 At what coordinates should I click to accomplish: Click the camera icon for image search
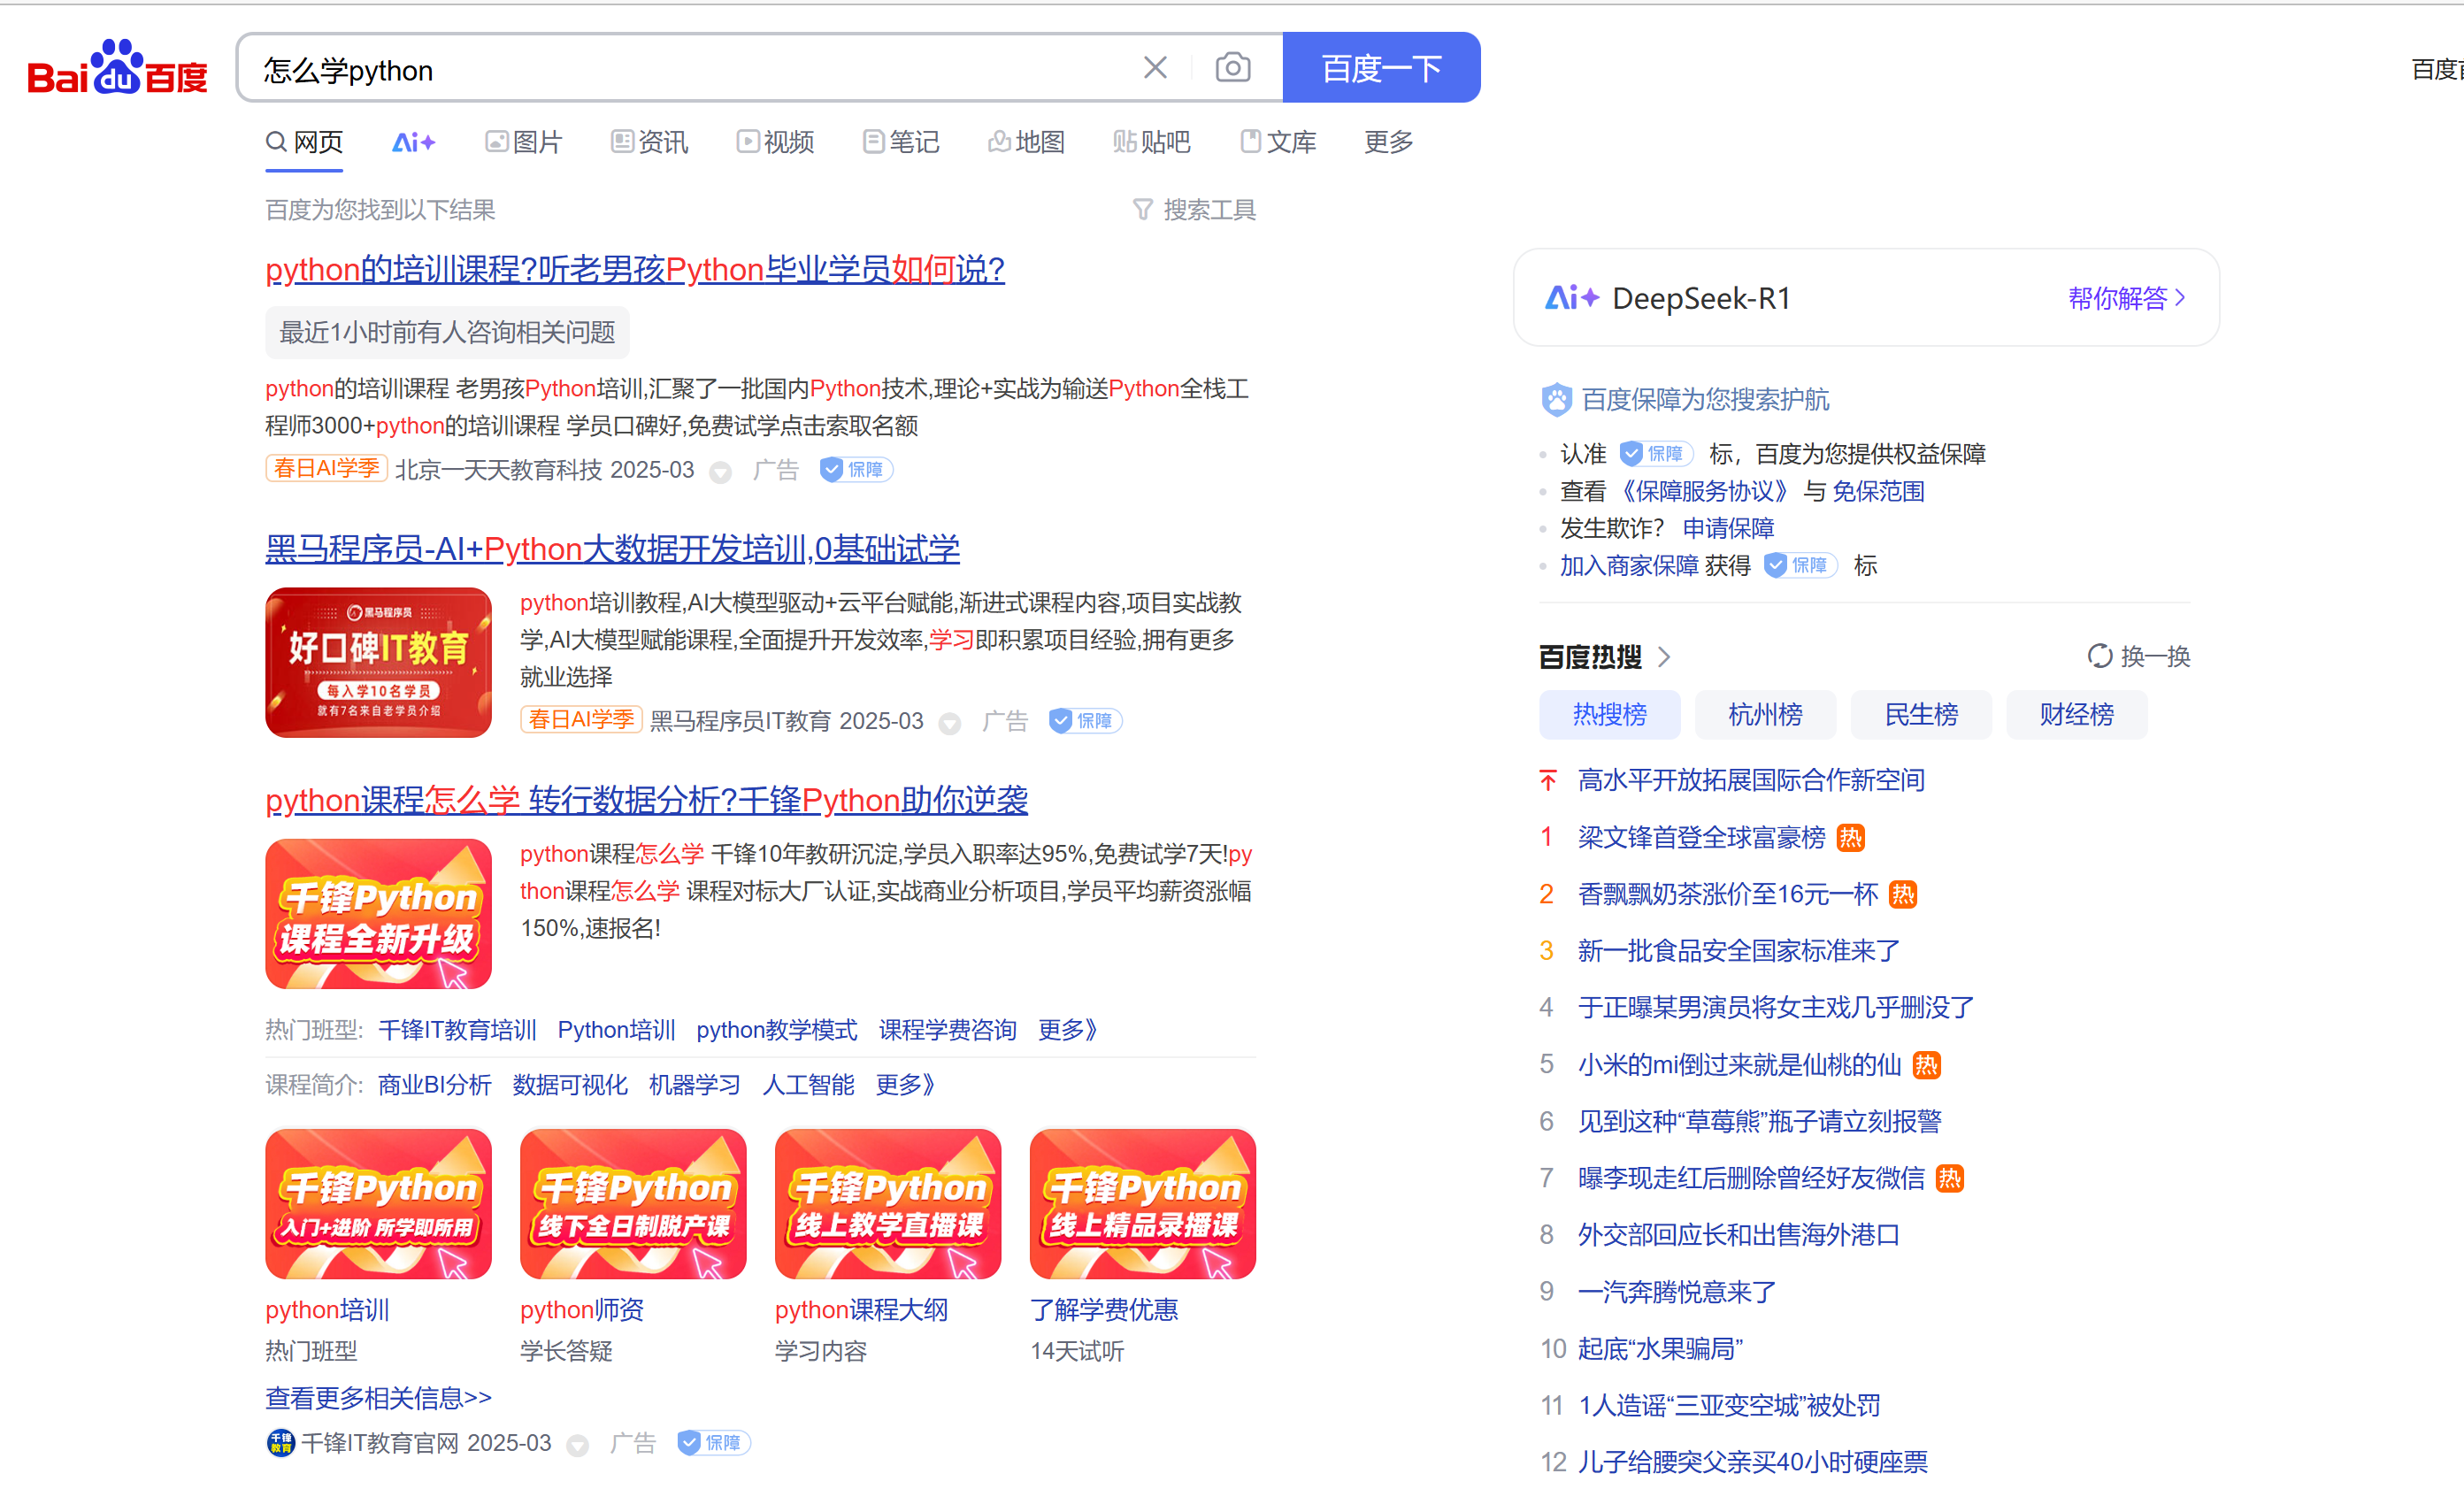point(1233,67)
